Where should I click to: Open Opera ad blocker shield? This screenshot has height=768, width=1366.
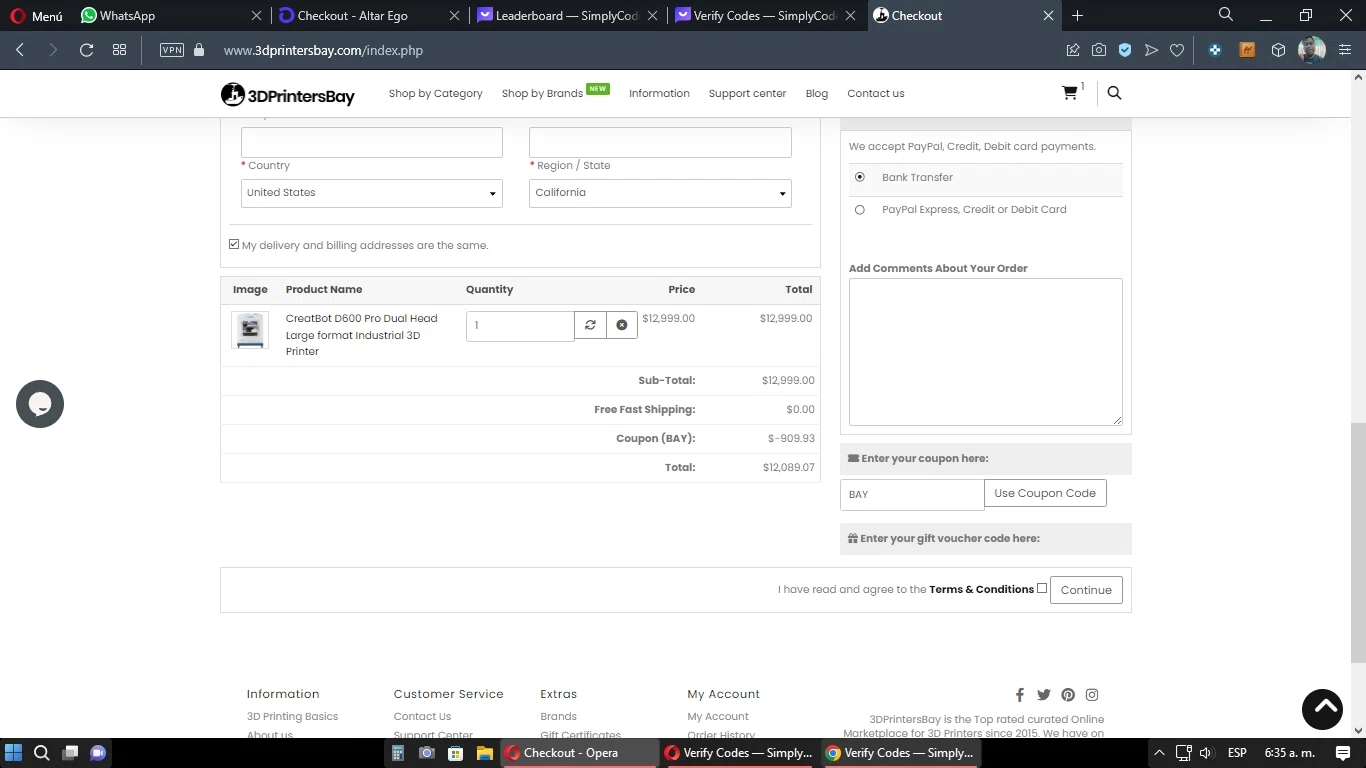pyautogui.click(x=1125, y=50)
